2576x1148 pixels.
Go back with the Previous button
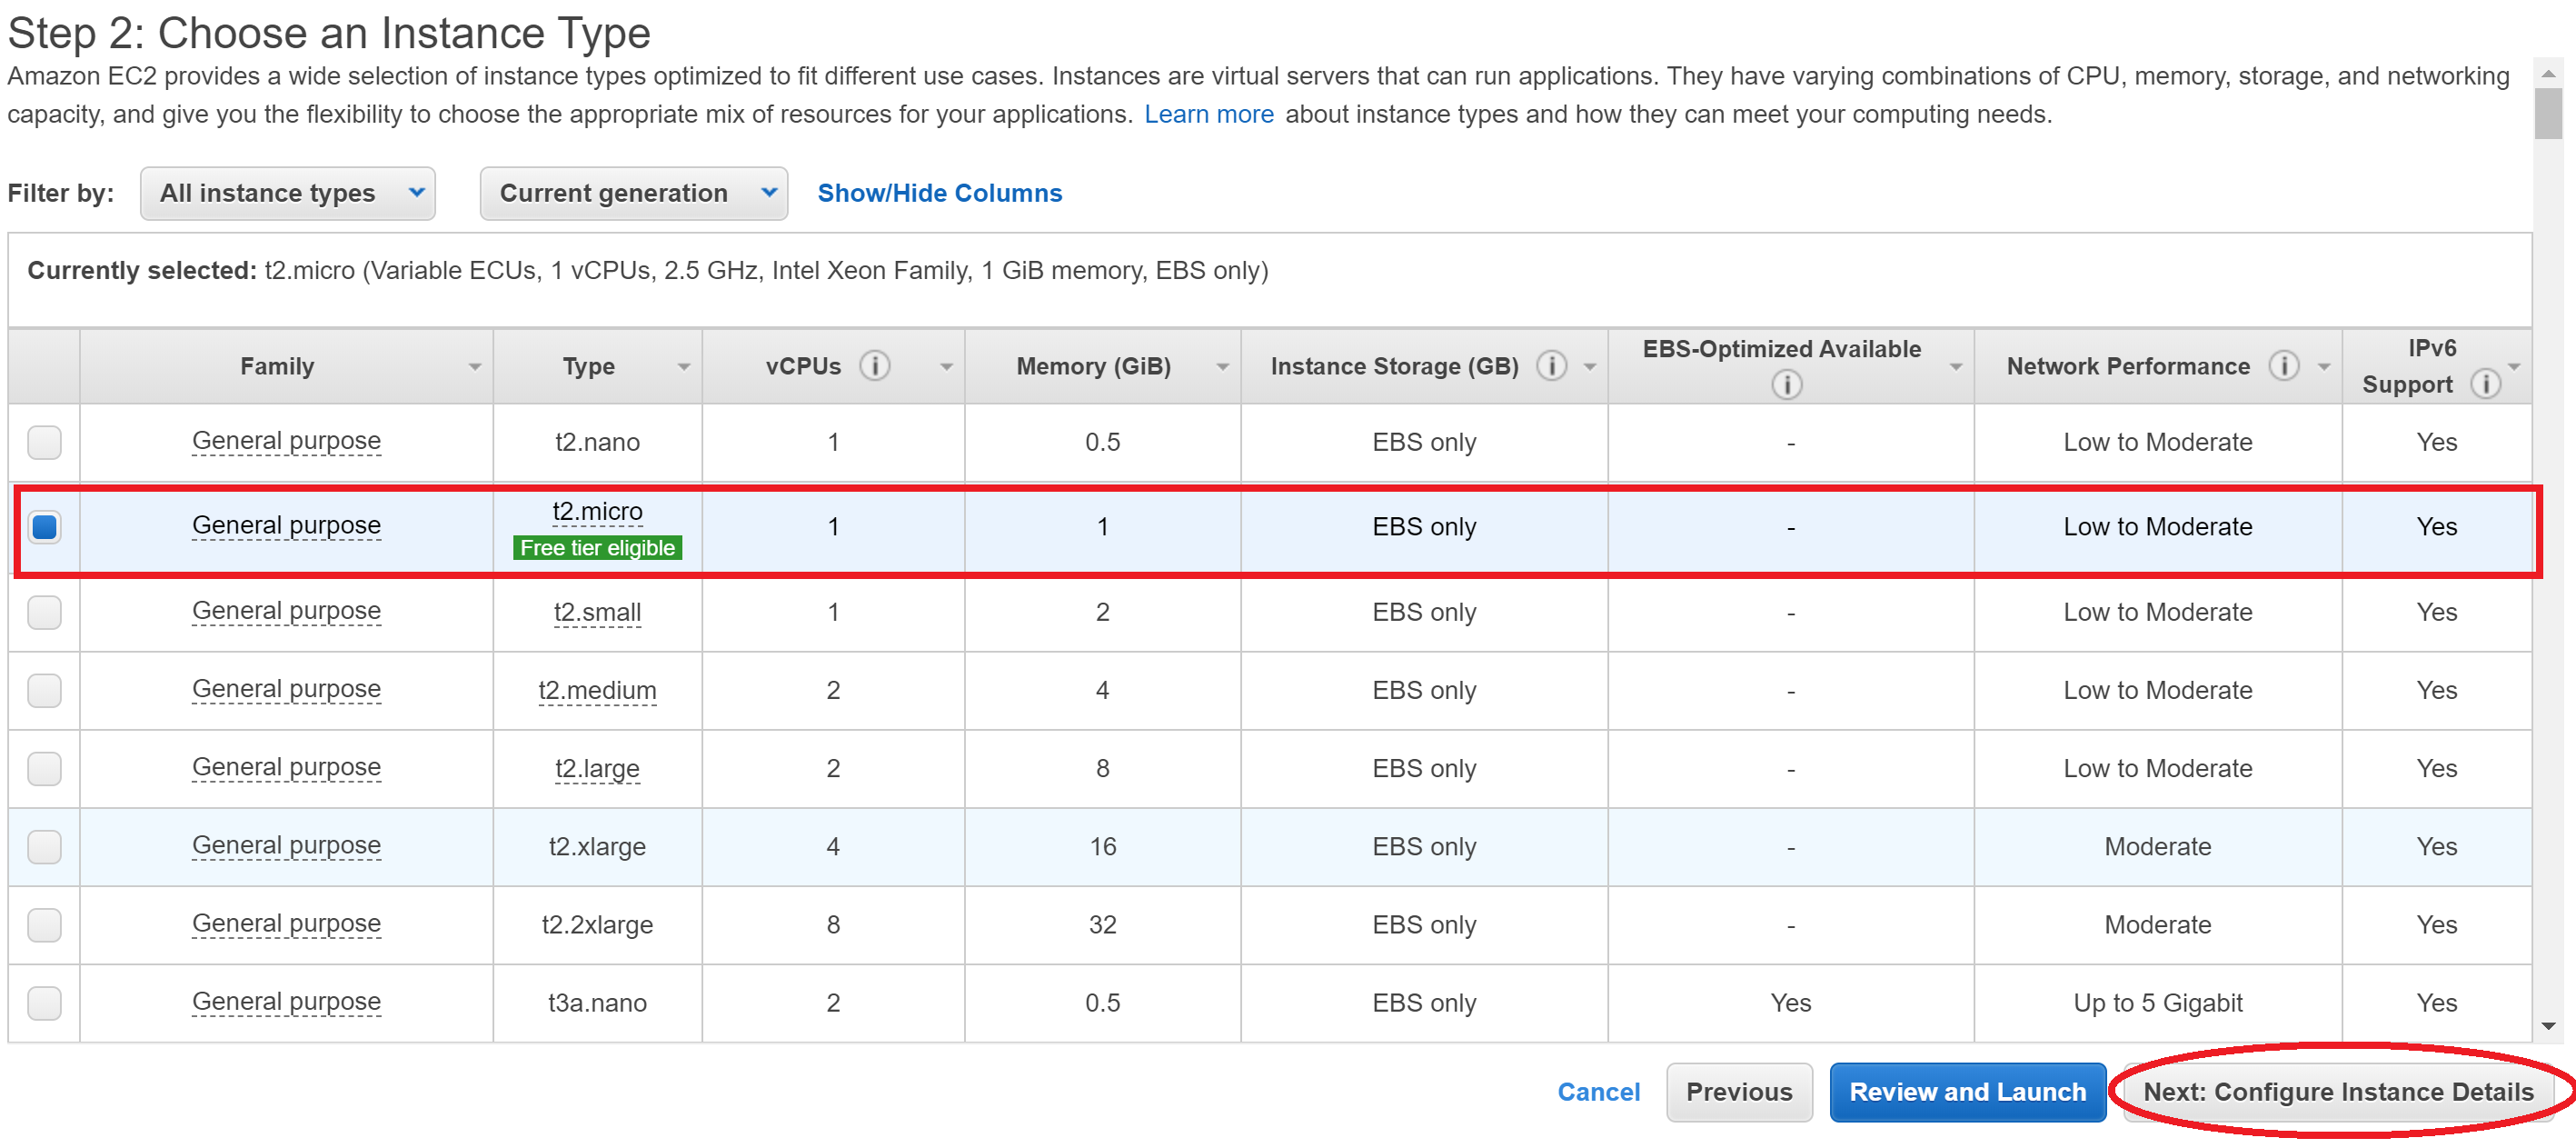click(1739, 1092)
